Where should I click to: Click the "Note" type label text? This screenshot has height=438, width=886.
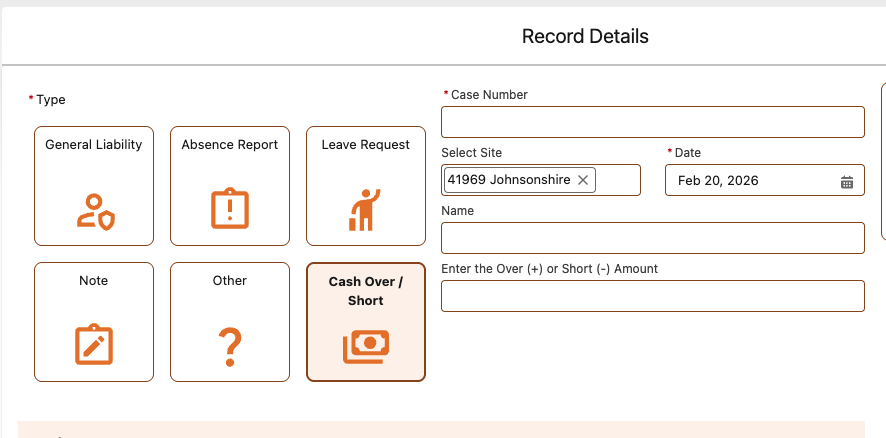tap(94, 281)
